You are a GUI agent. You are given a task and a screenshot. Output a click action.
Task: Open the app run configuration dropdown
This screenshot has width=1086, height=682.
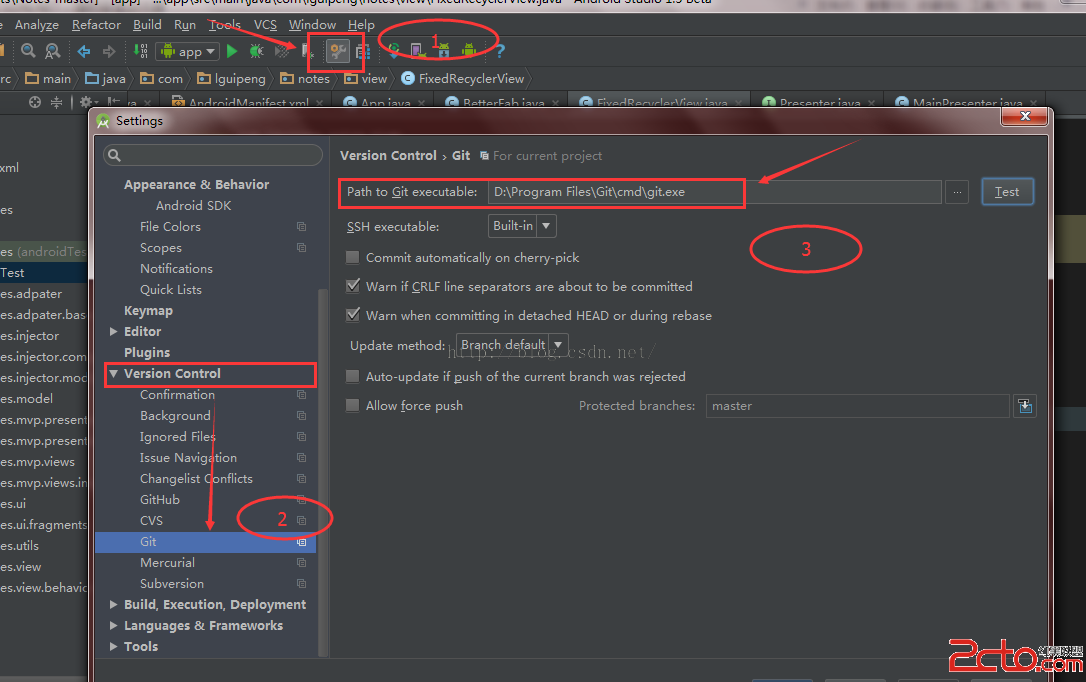tap(188, 51)
